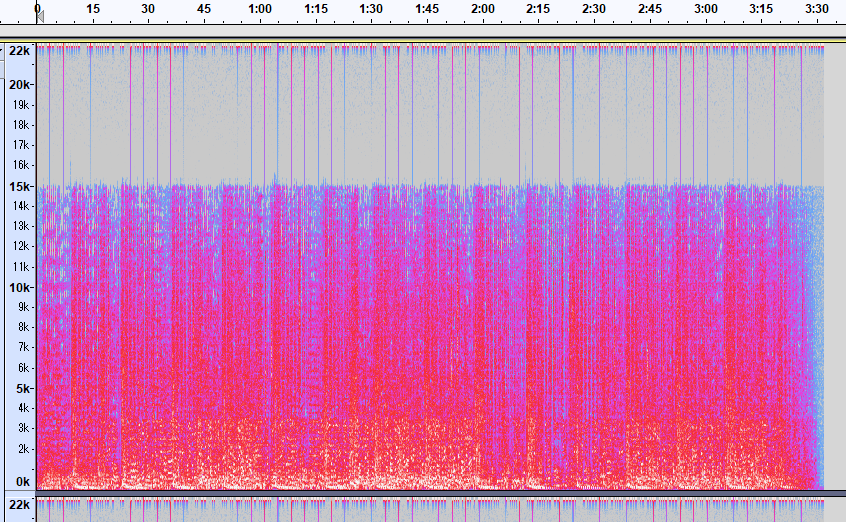846x522 pixels.
Task: Click the 18k label on the frequency scale
Action: [x=21, y=125]
